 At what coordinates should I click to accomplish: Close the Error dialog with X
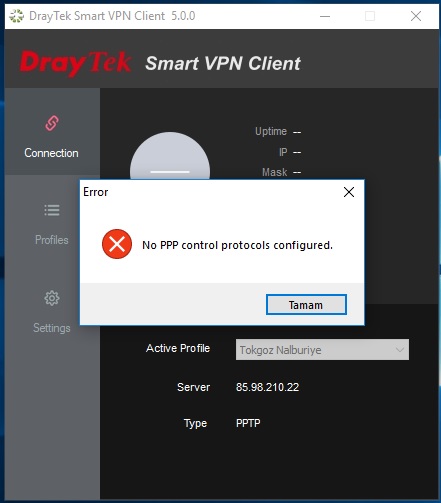[349, 192]
